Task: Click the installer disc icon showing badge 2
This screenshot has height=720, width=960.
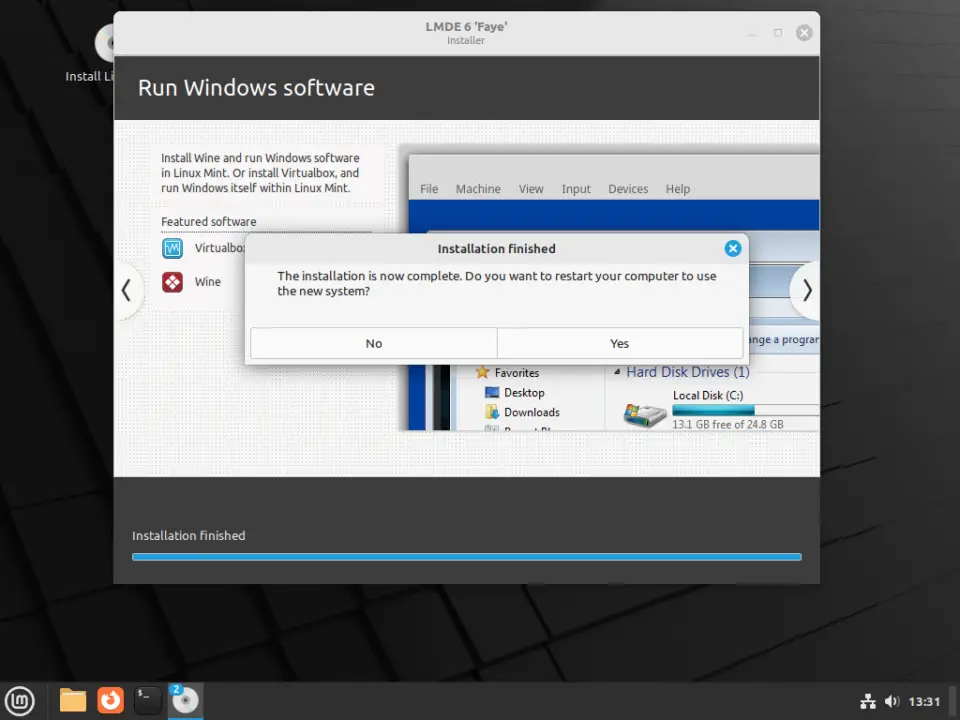Action: 185,700
